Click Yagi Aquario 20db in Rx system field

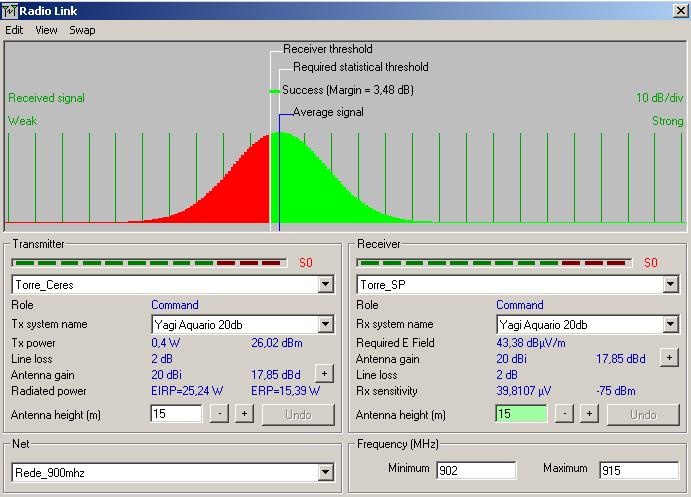[543, 325]
